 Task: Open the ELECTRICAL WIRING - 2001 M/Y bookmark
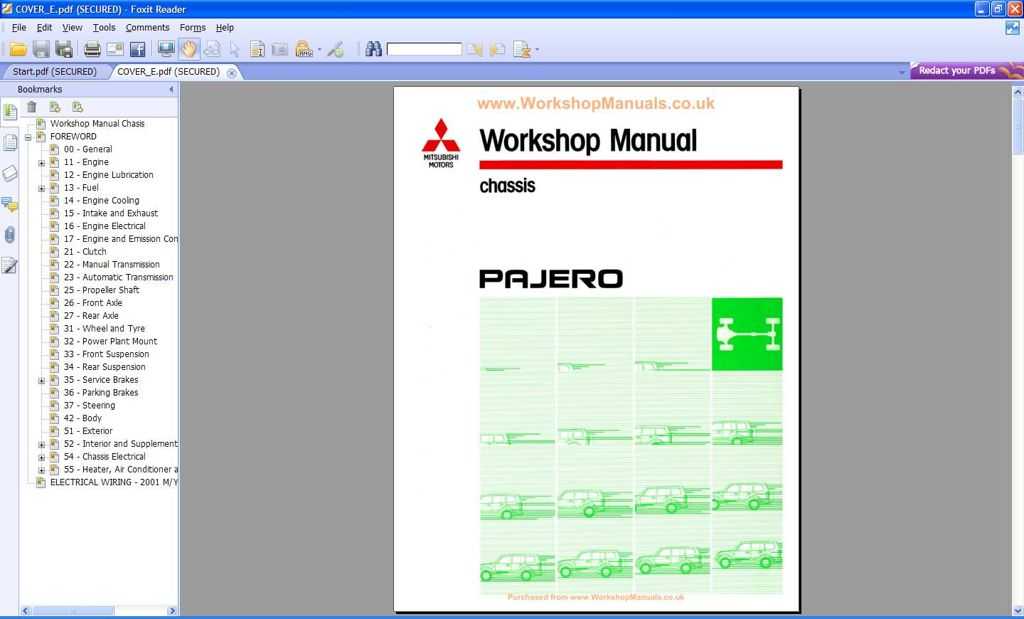tap(114, 483)
